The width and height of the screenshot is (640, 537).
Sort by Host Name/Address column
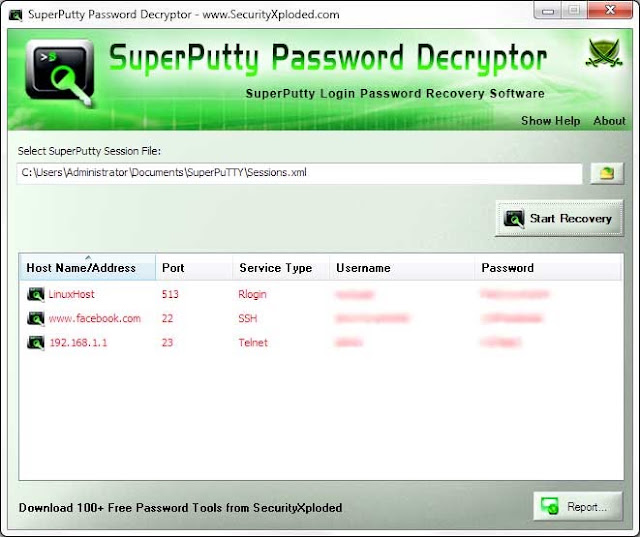coord(87,268)
